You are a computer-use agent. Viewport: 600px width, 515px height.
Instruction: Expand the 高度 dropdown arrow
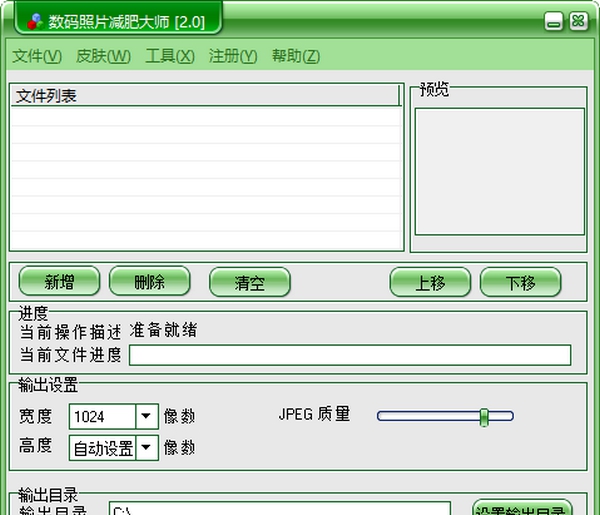pyautogui.click(x=146, y=447)
